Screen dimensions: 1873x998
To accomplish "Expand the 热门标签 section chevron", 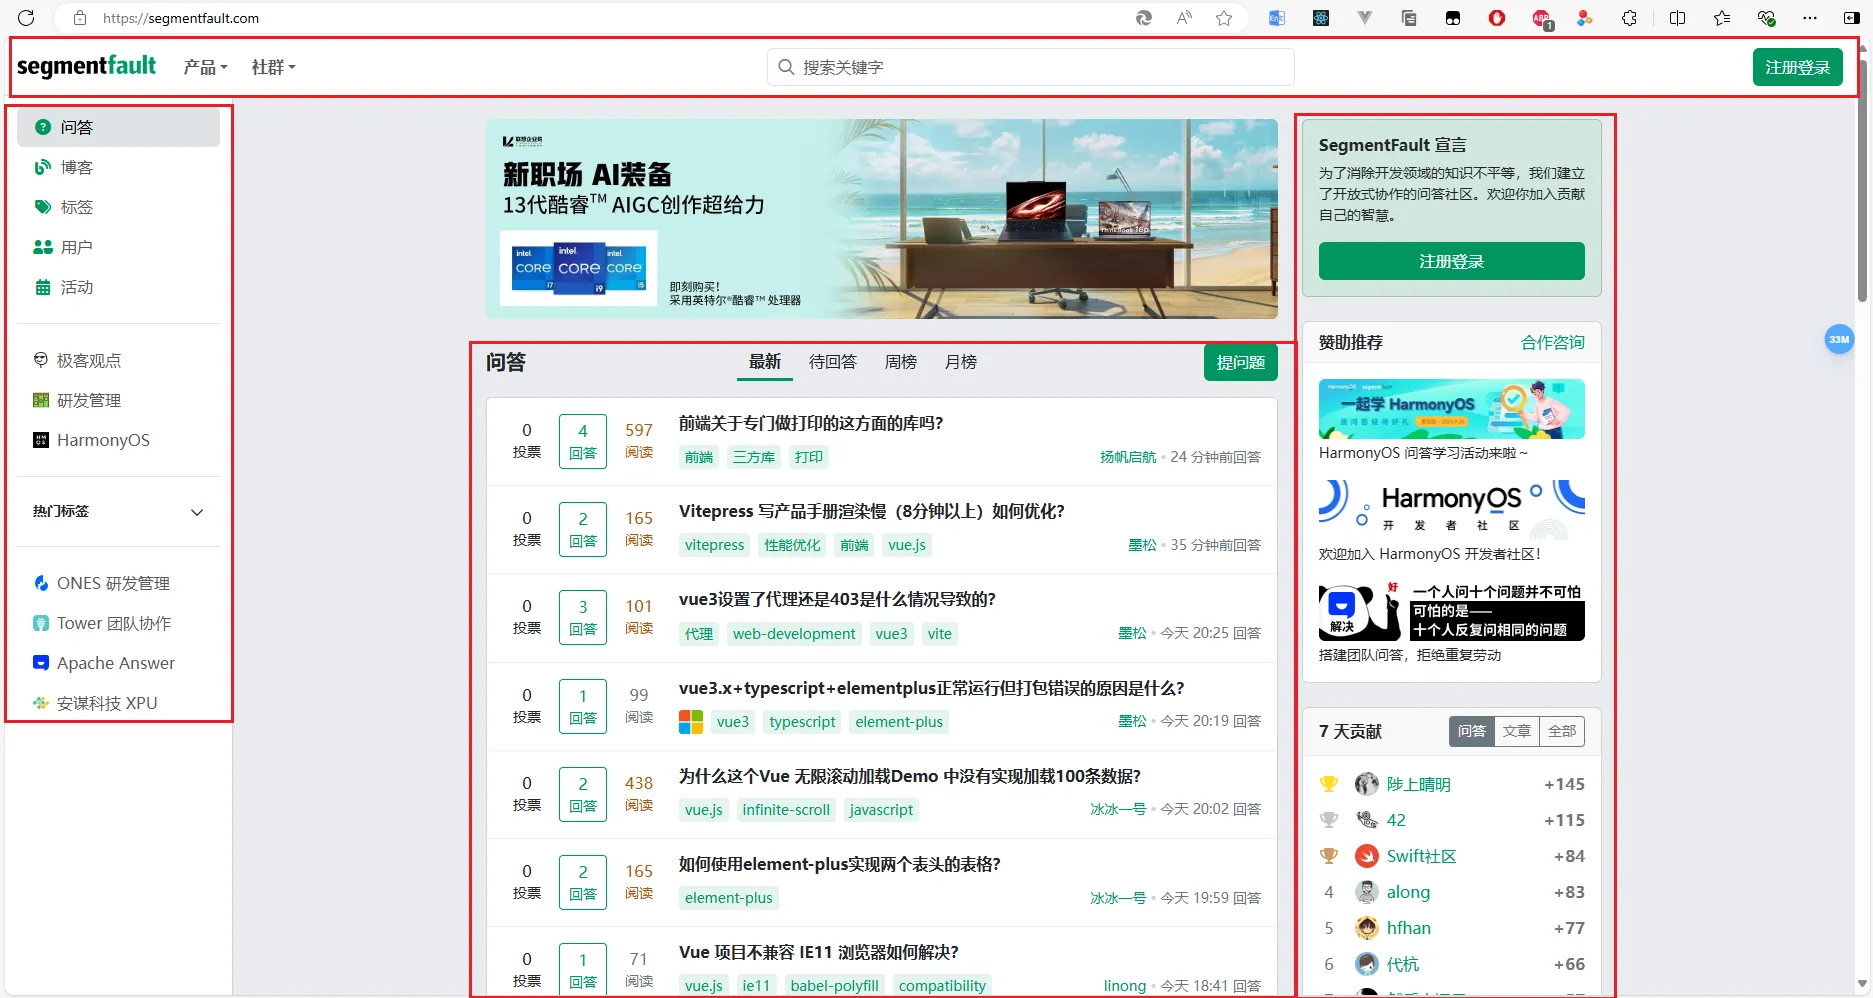I will 197,512.
